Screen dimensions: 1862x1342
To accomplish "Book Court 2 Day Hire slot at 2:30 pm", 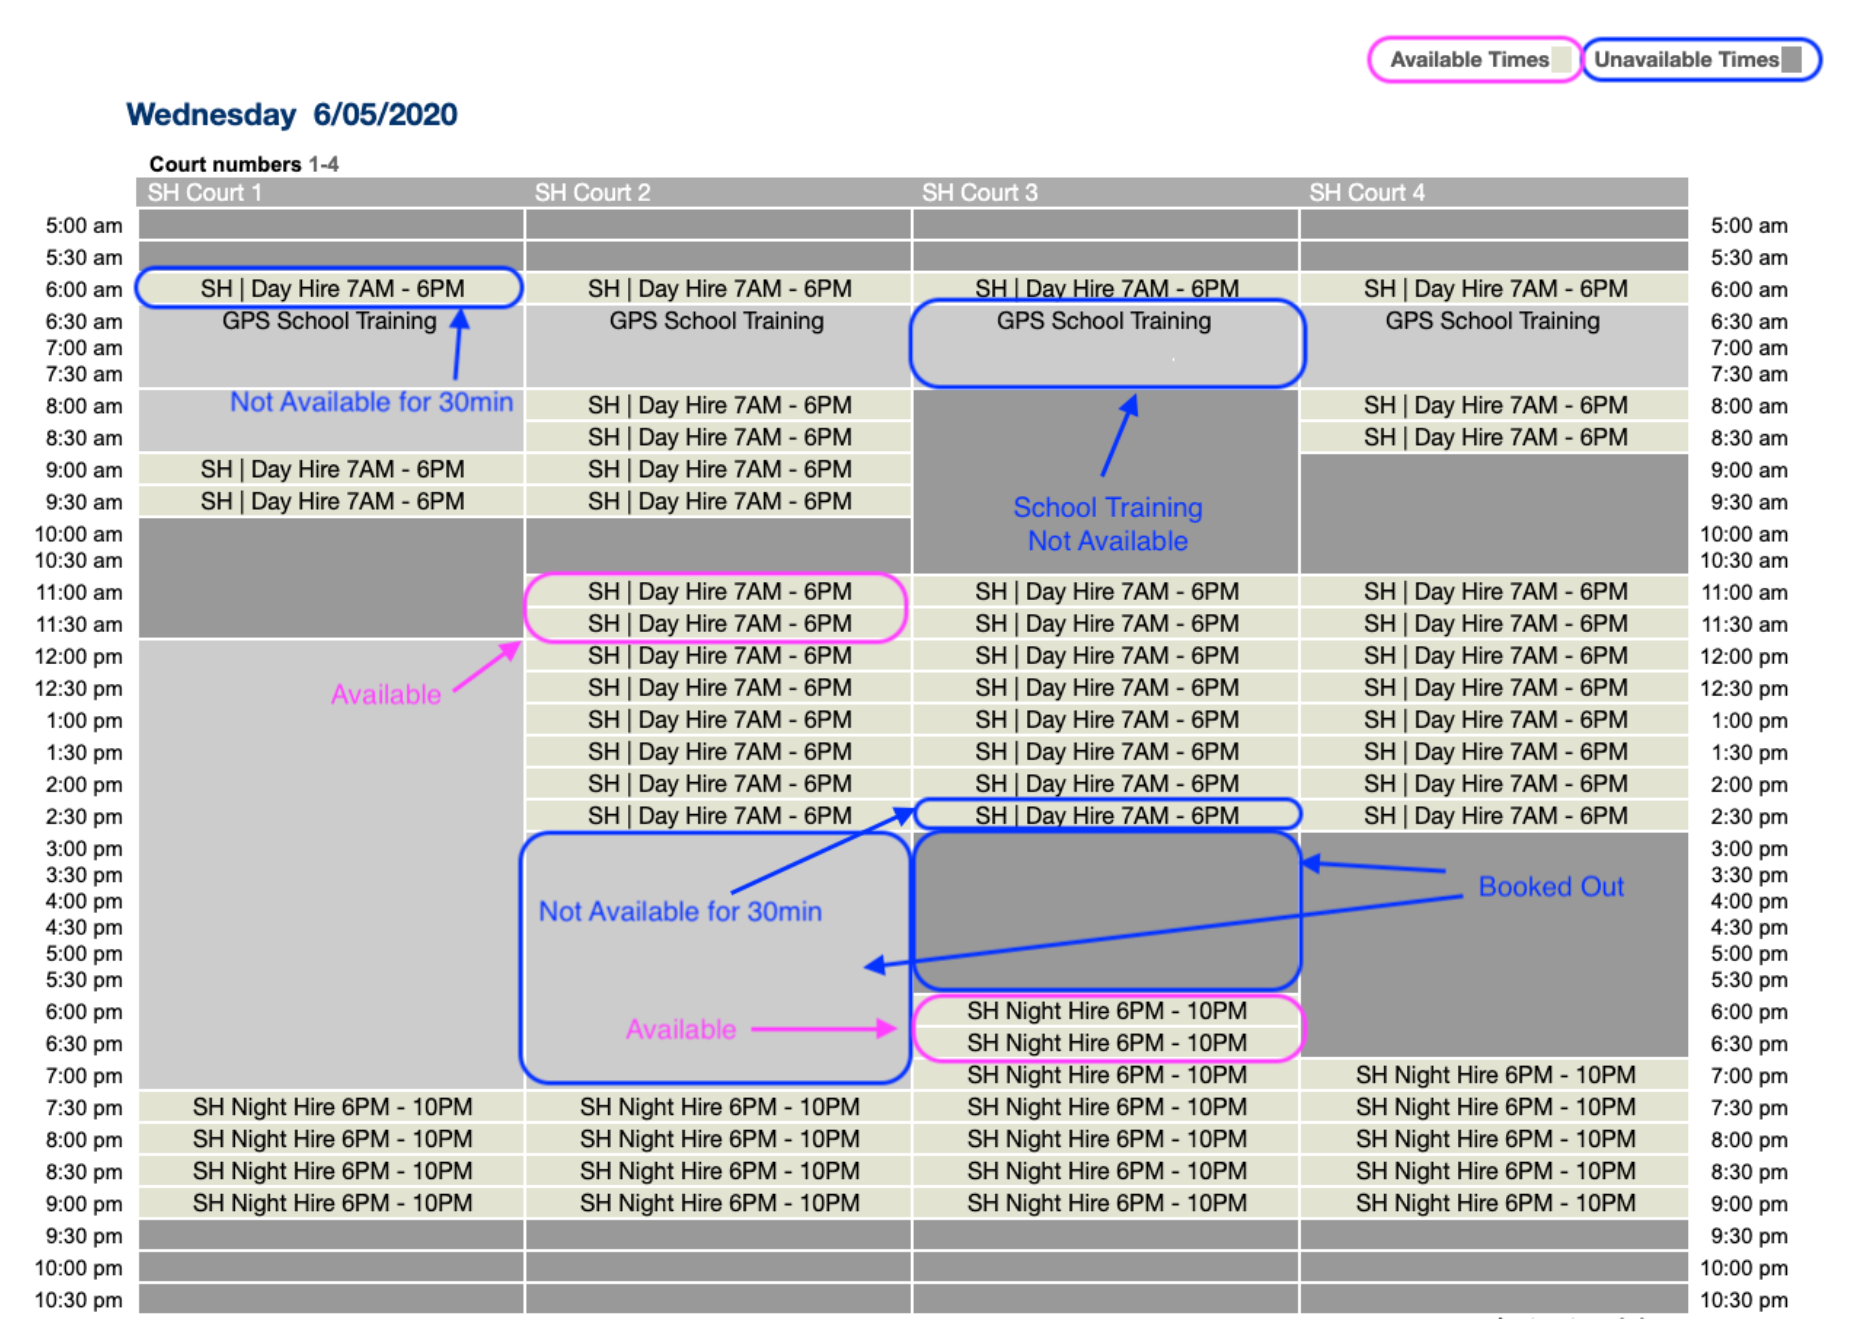I will click(x=718, y=815).
